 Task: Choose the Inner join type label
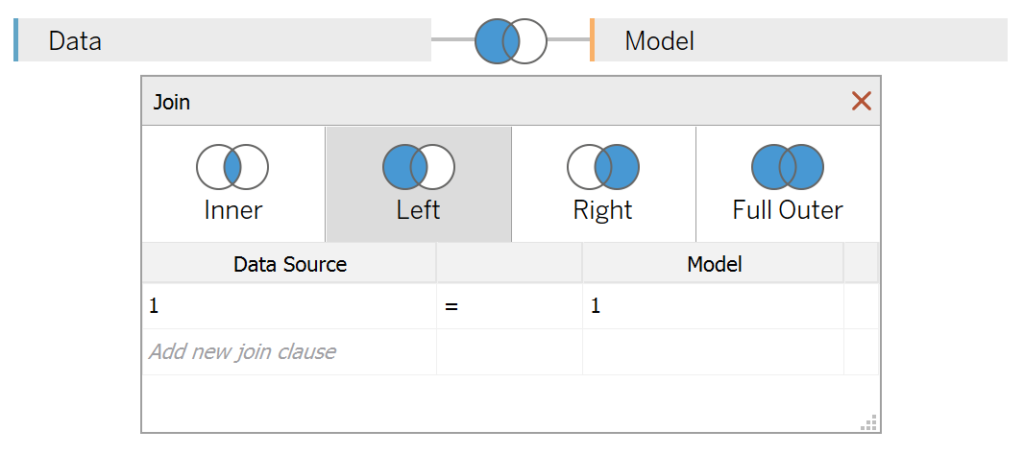[233, 210]
